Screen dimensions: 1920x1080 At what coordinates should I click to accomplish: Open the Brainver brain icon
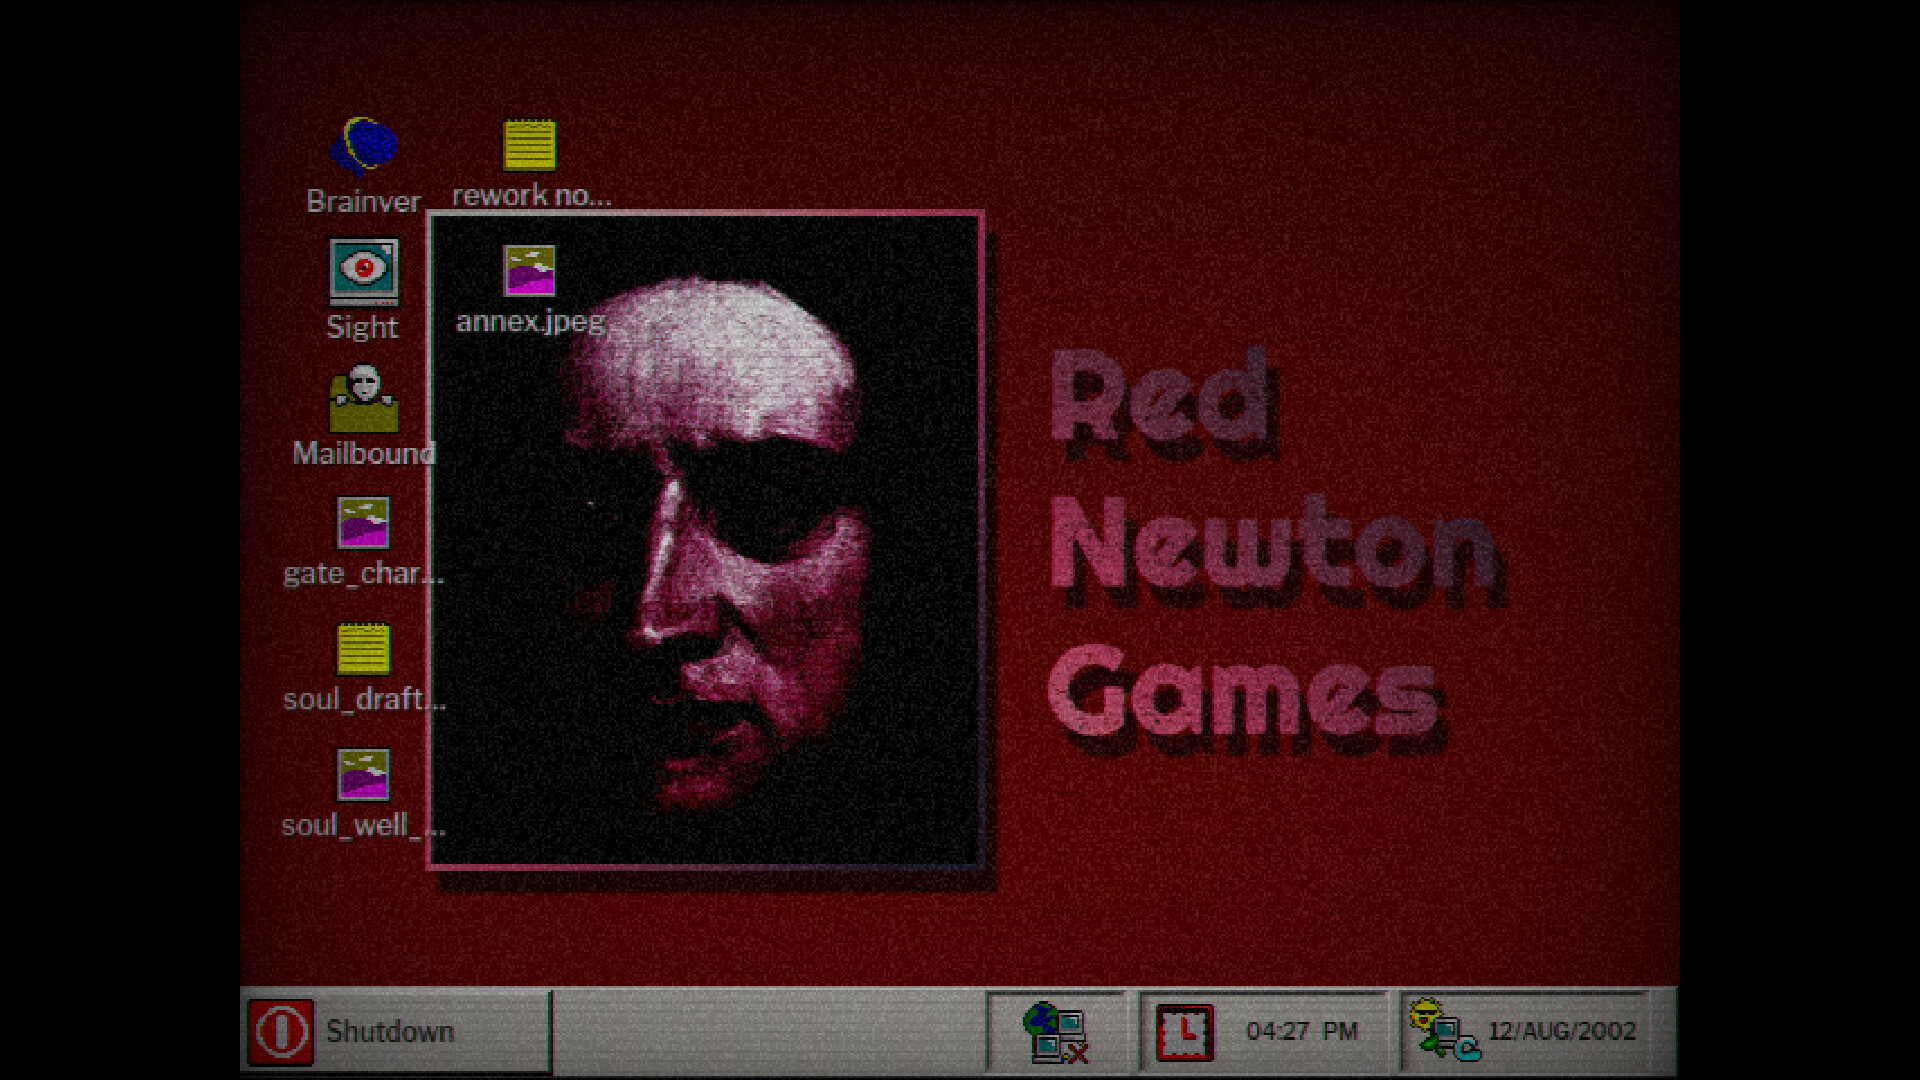364,147
